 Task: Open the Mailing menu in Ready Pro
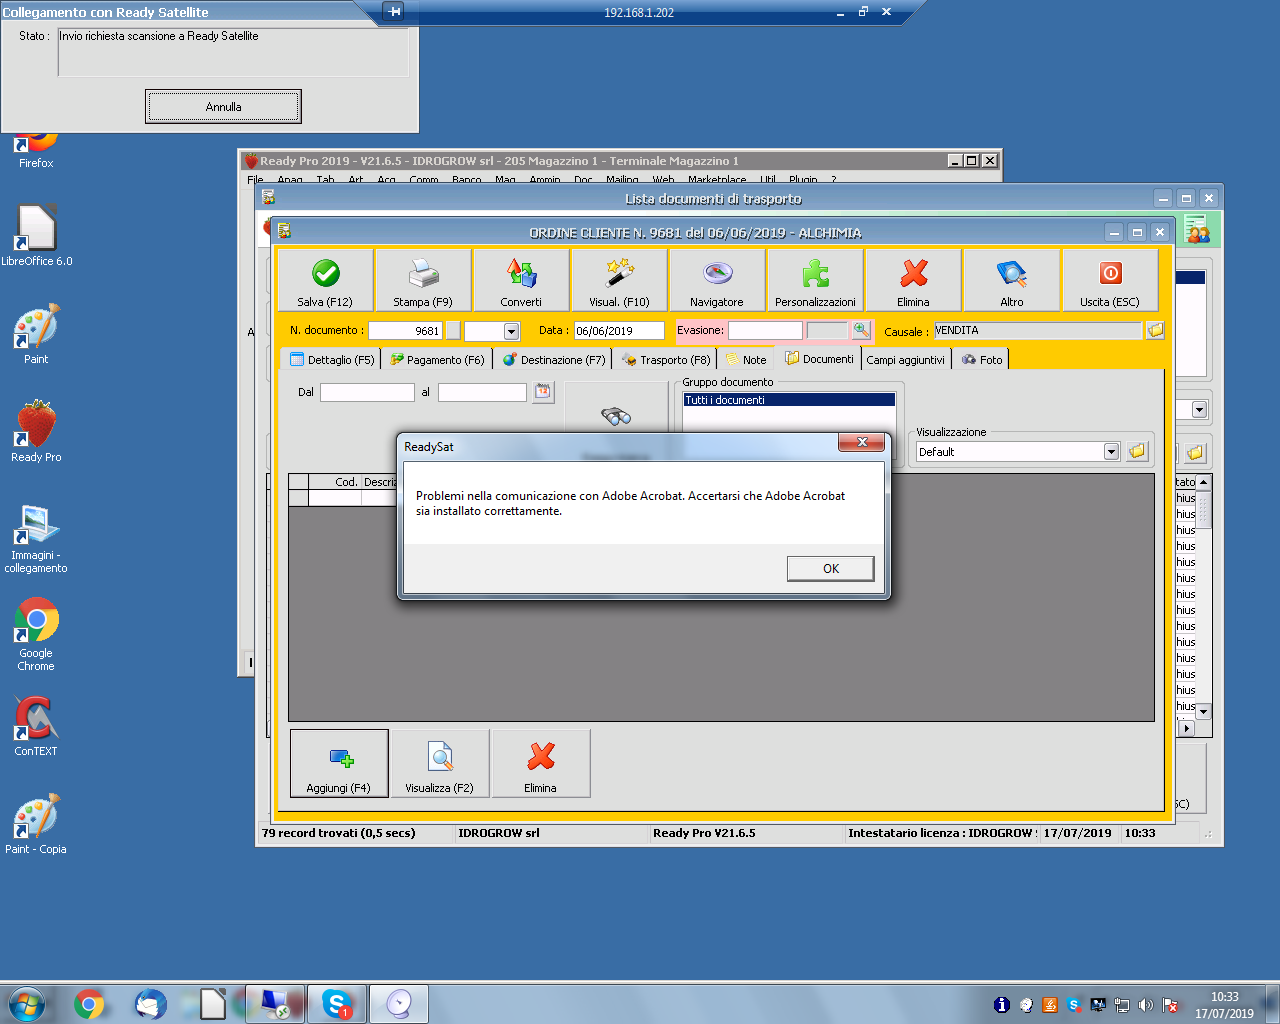click(622, 180)
